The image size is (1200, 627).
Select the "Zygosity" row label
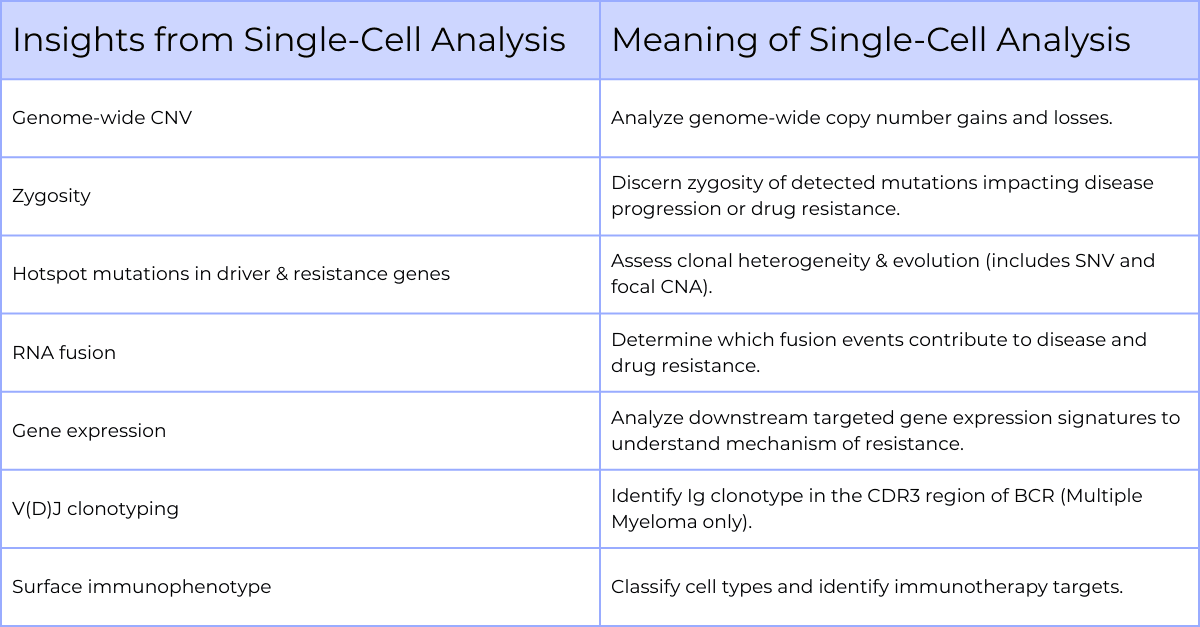click(51, 196)
